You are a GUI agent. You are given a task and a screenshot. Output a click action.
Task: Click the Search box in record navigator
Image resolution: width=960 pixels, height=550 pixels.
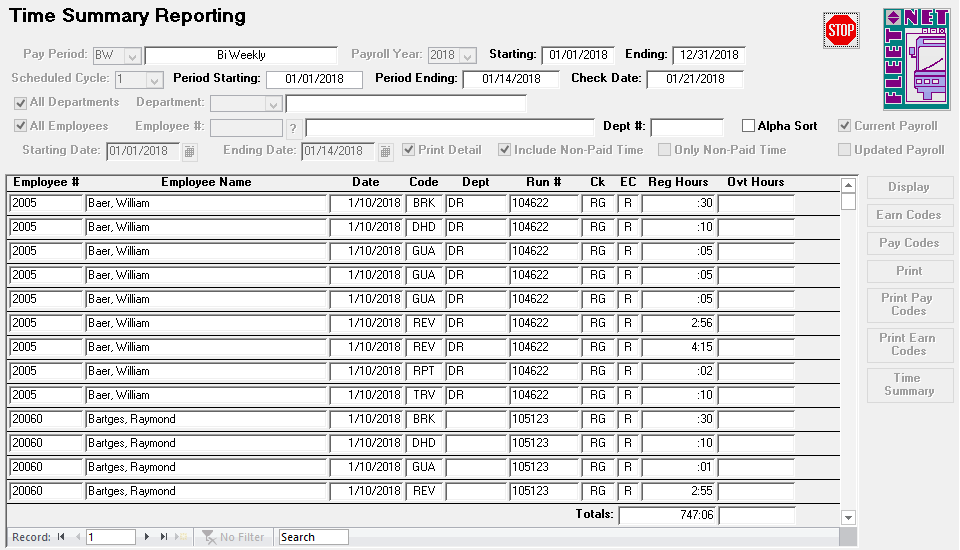313,537
